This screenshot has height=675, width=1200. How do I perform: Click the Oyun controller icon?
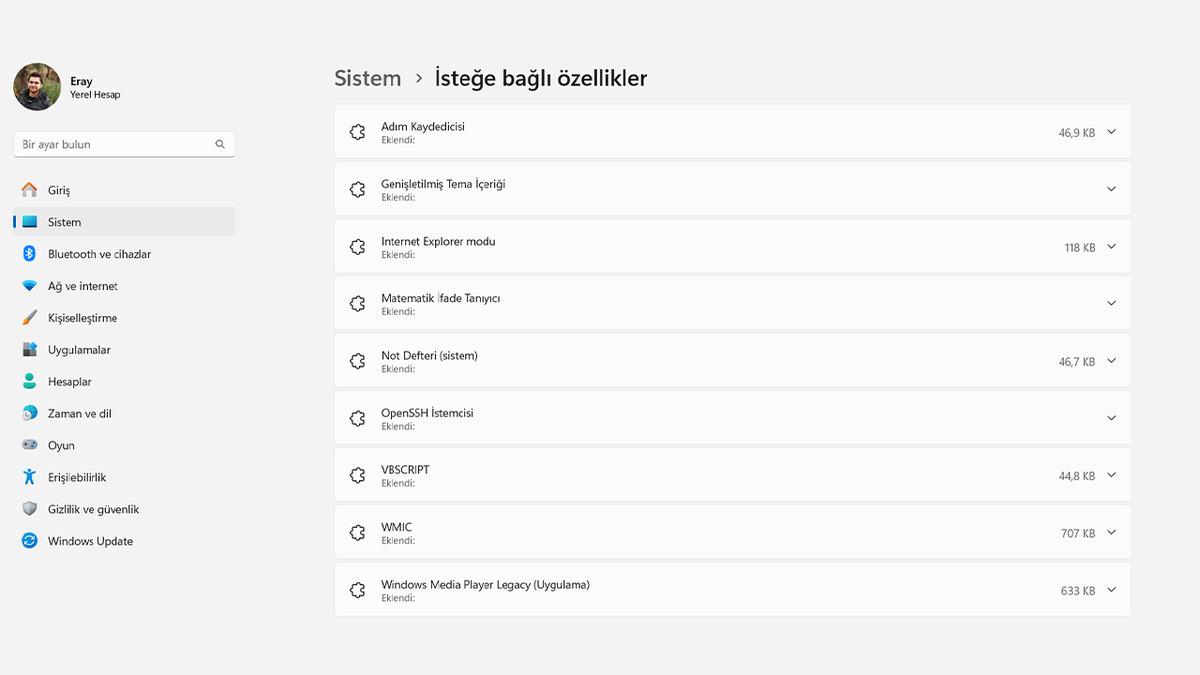coord(32,445)
